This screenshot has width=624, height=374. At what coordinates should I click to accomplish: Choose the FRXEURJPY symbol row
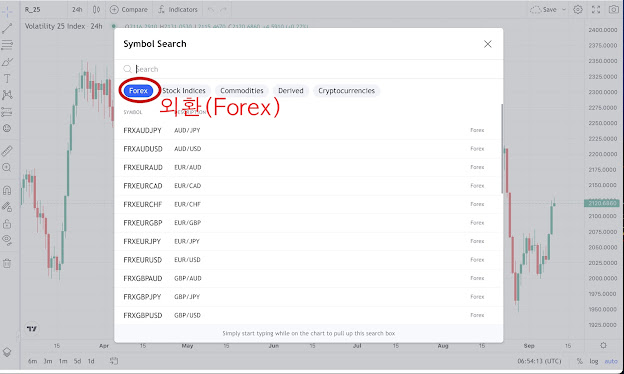tap(307, 242)
